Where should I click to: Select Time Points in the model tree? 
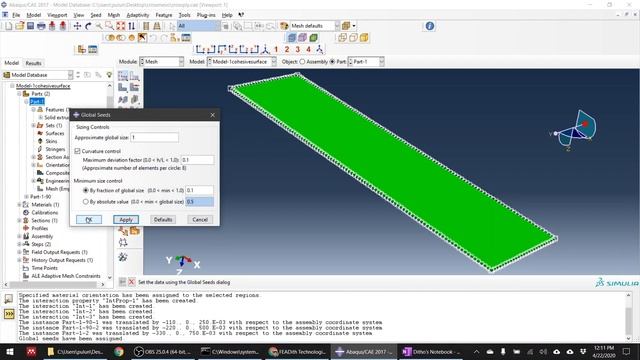click(44, 268)
